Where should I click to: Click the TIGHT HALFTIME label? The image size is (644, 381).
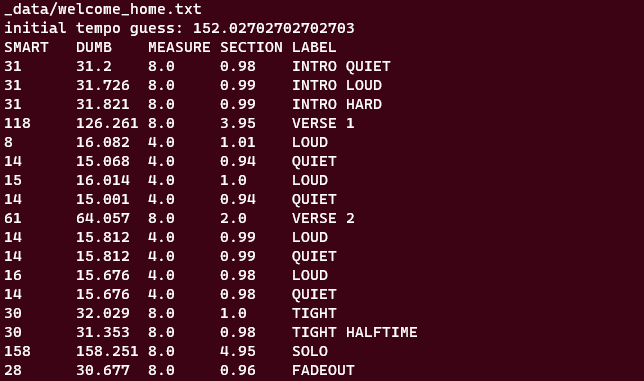point(355,332)
